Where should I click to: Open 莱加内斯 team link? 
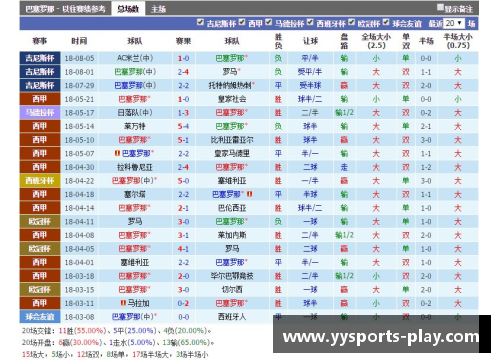[232, 235]
